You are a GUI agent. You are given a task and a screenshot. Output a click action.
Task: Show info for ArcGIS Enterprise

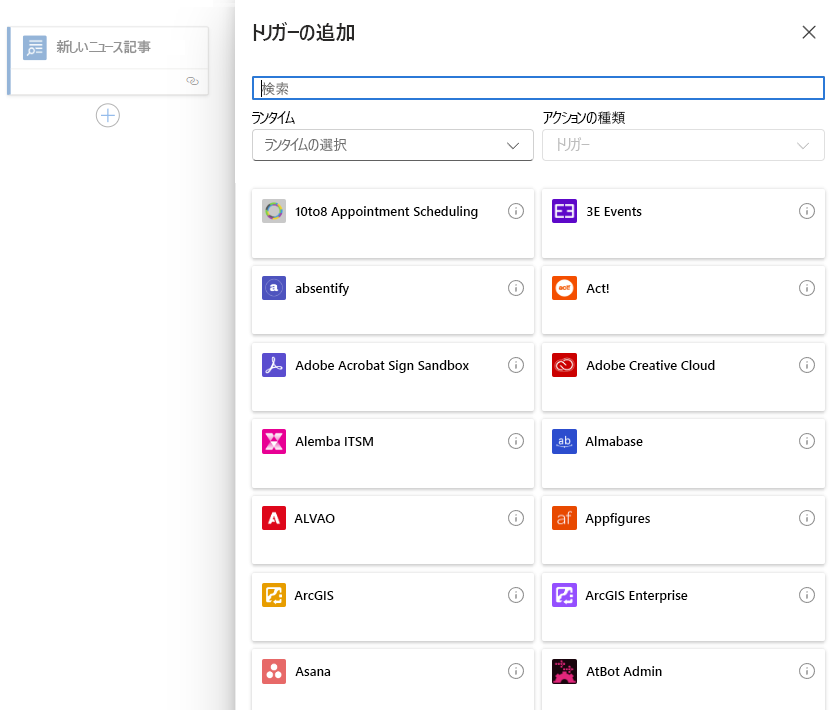807,595
